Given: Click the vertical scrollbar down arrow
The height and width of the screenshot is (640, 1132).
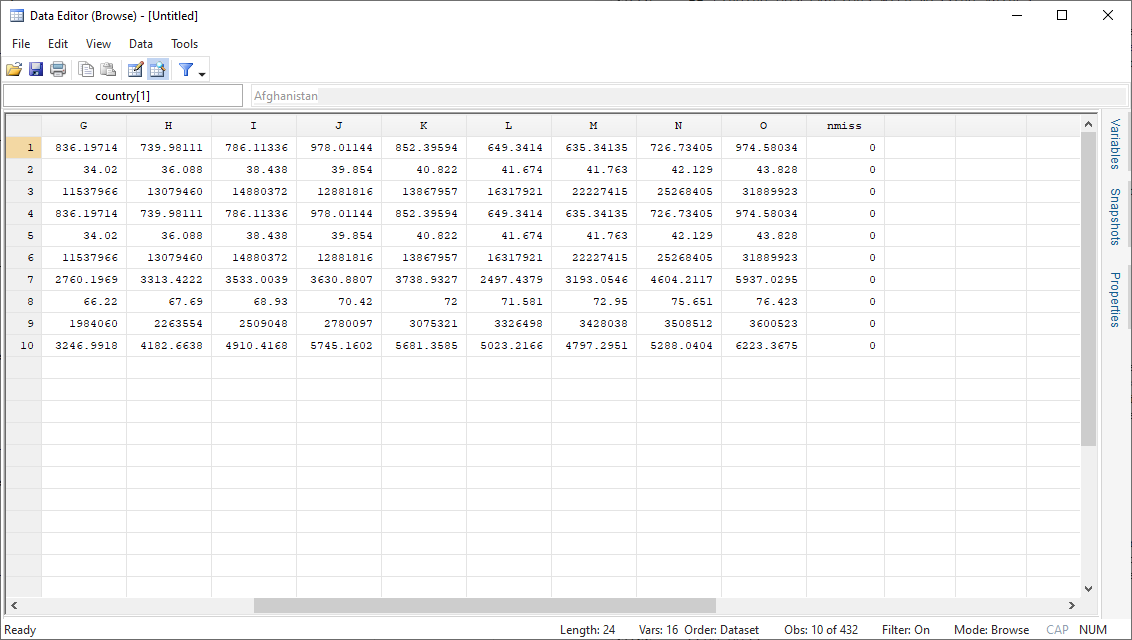Looking at the screenshot, I should click(1088, 589).
